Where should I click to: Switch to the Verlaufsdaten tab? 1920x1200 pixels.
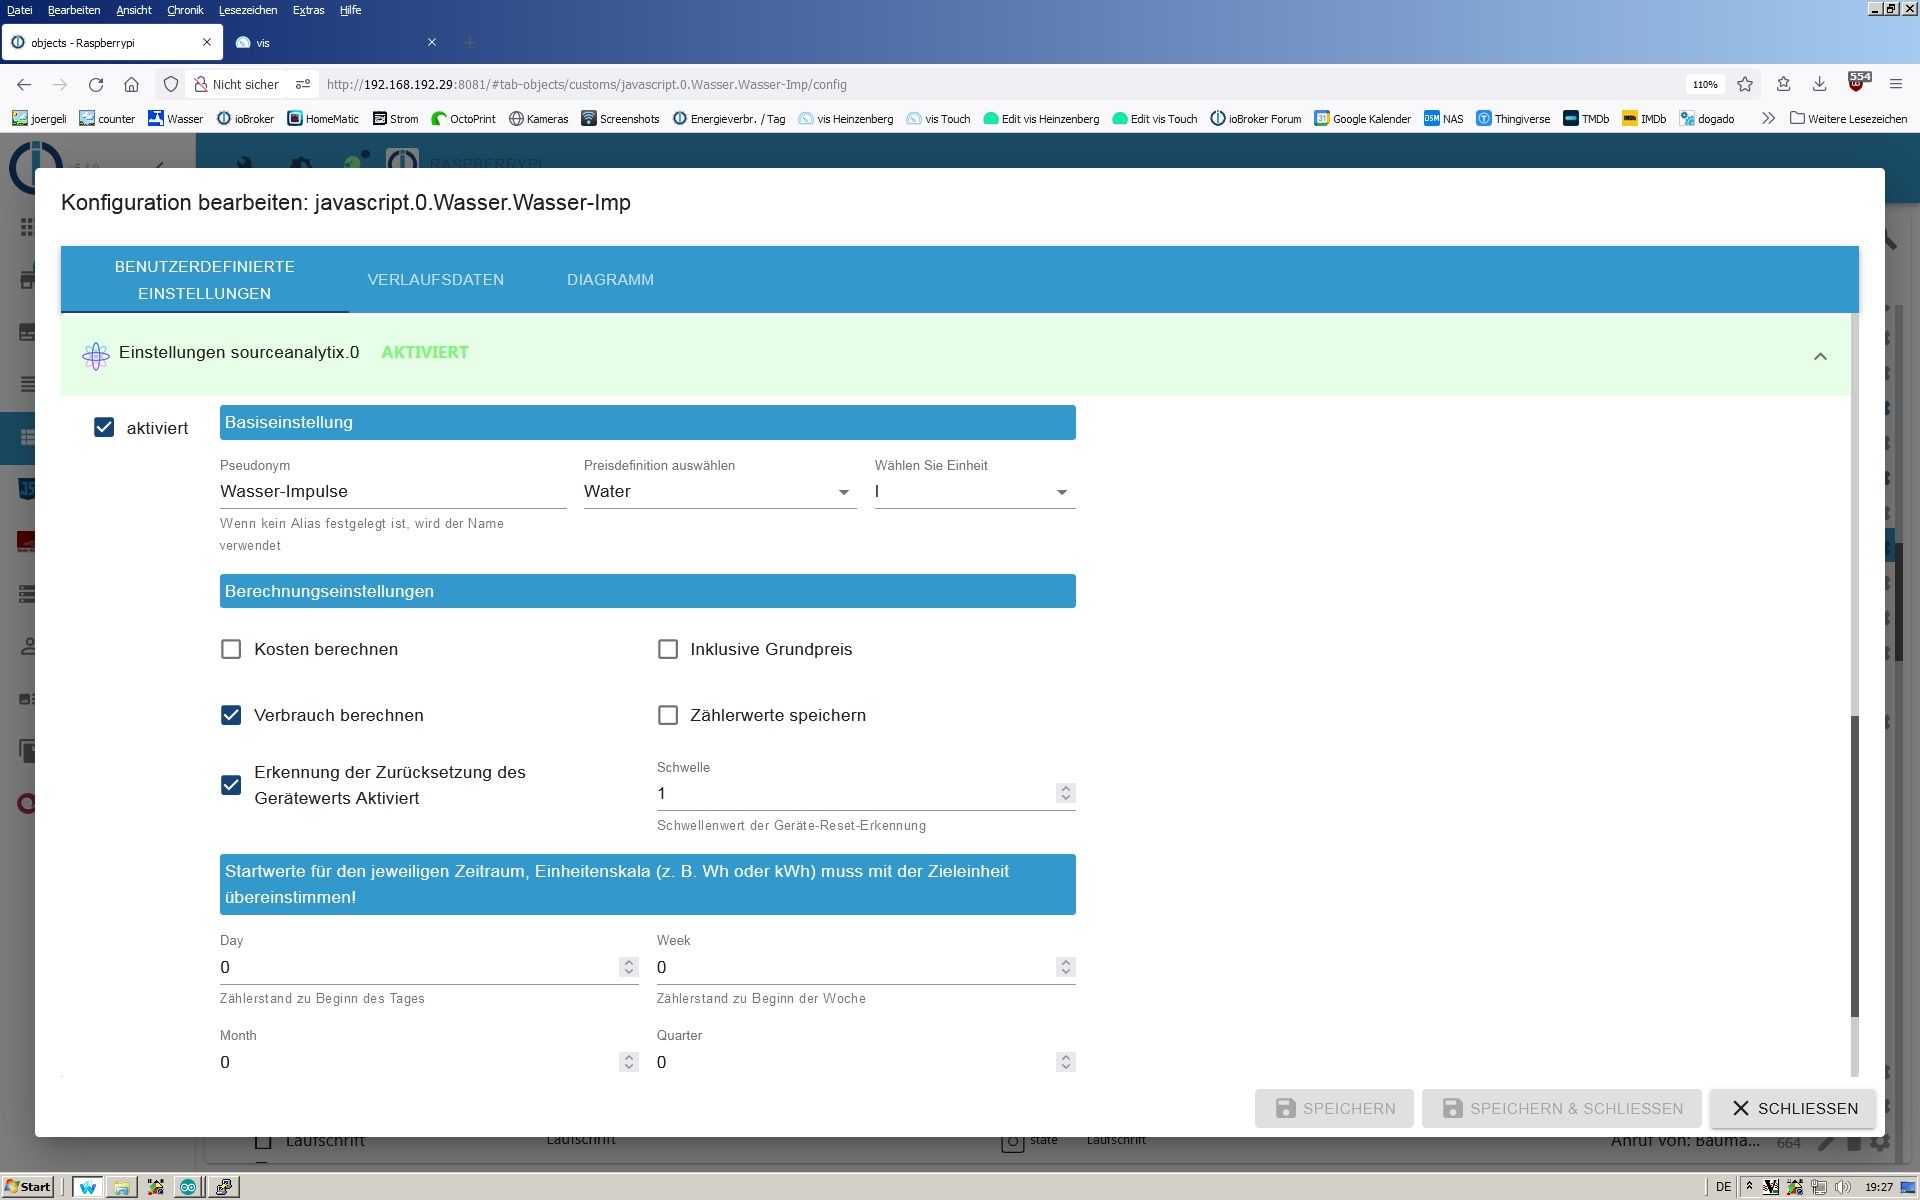435,280
